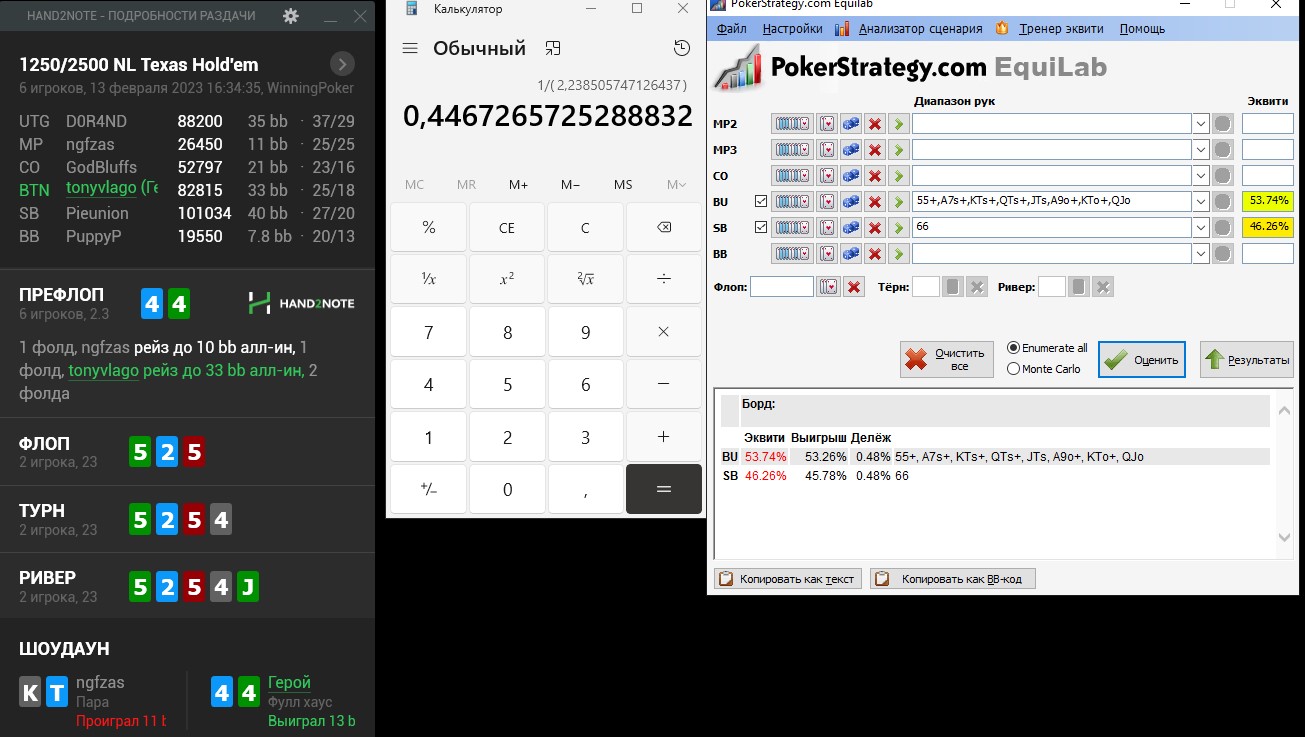Image resolution: width=1305 pixels, height=737 pixels.
Task: Click Копировать как BB-код button
Action: pyautogui.click(x=952, y=579)
